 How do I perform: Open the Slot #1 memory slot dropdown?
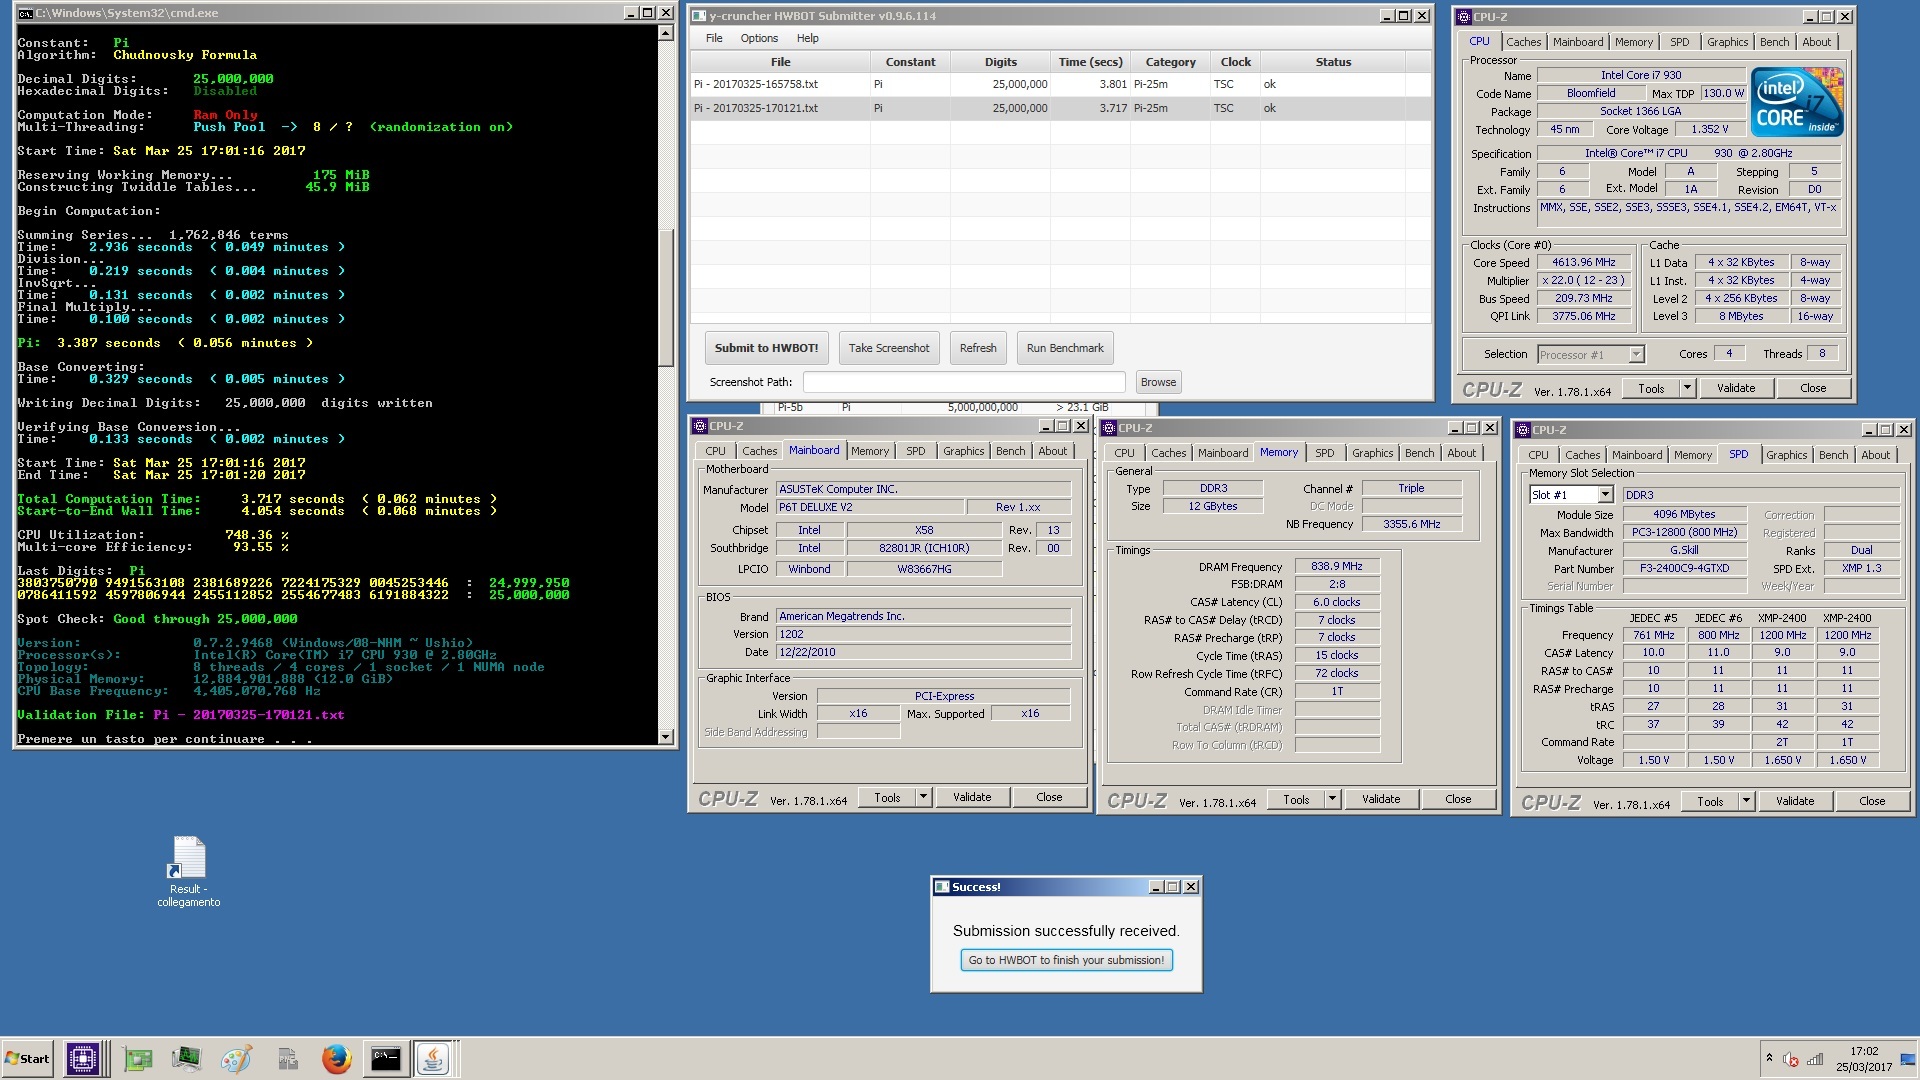pyautogui.click(x=1571, y=495)
